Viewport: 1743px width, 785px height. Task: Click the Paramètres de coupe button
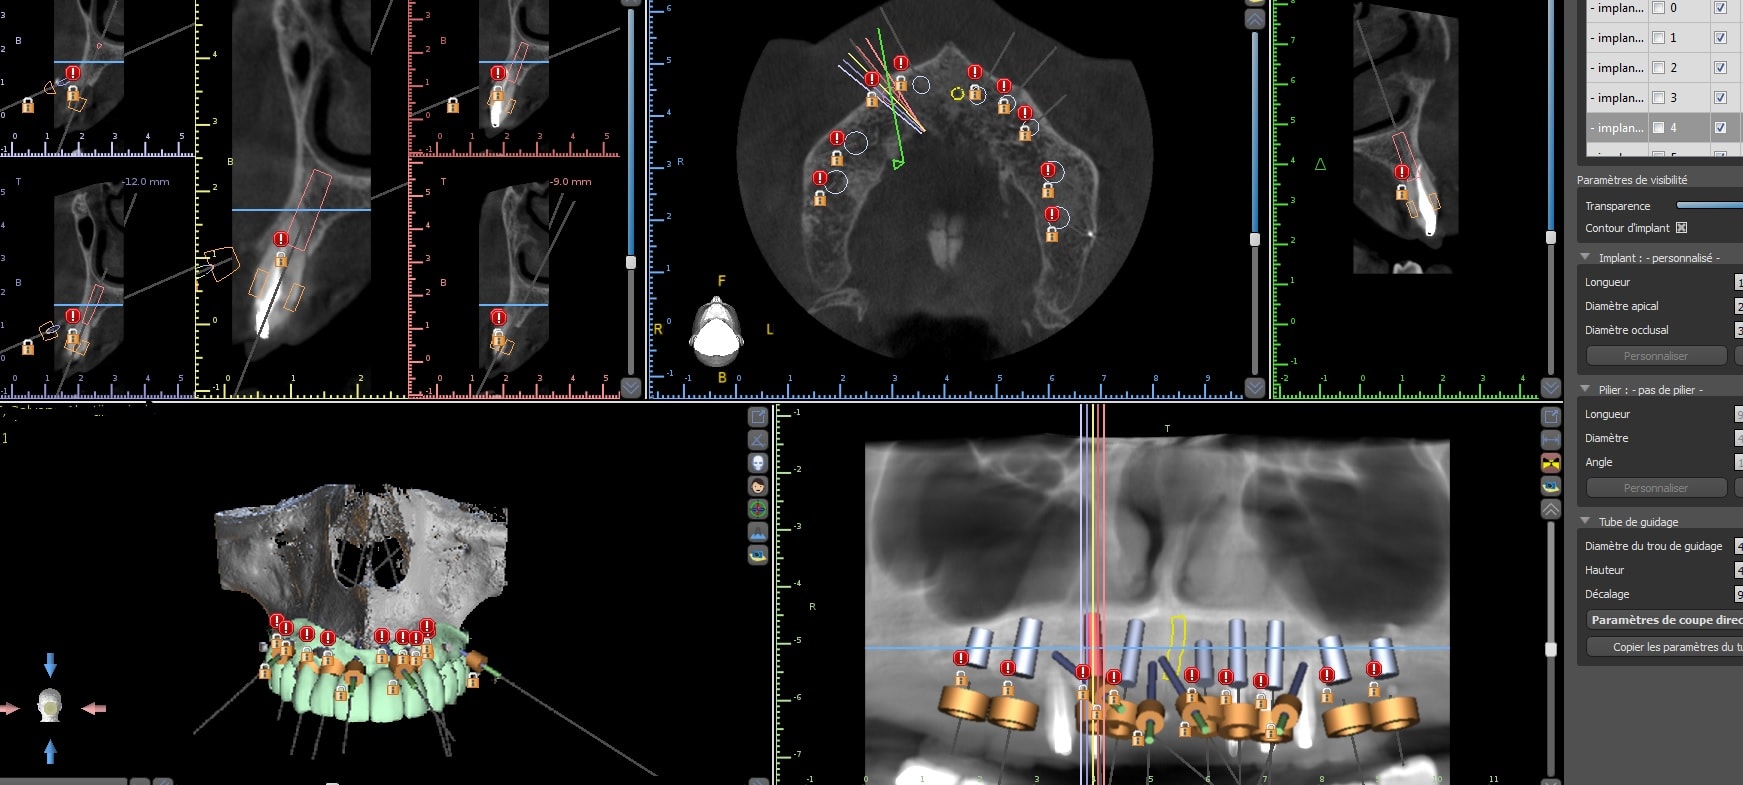tap(1665, 620)
